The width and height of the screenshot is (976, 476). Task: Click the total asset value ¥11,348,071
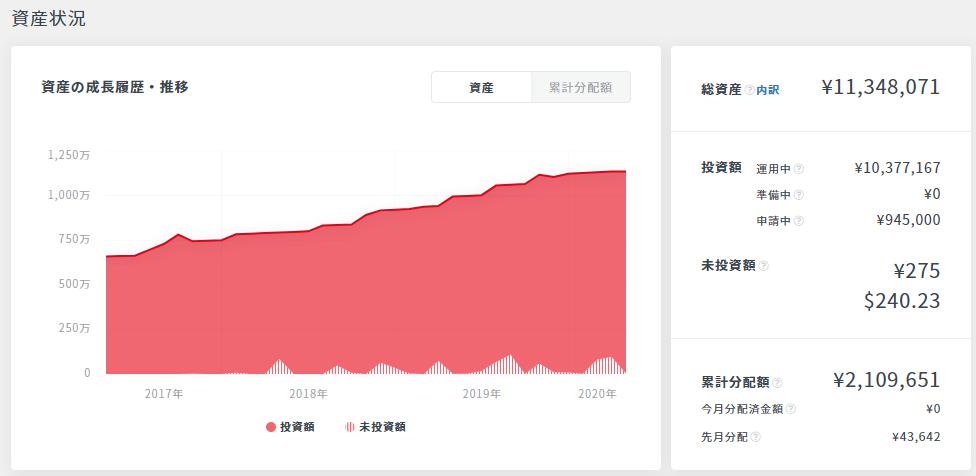coord(880,87)
